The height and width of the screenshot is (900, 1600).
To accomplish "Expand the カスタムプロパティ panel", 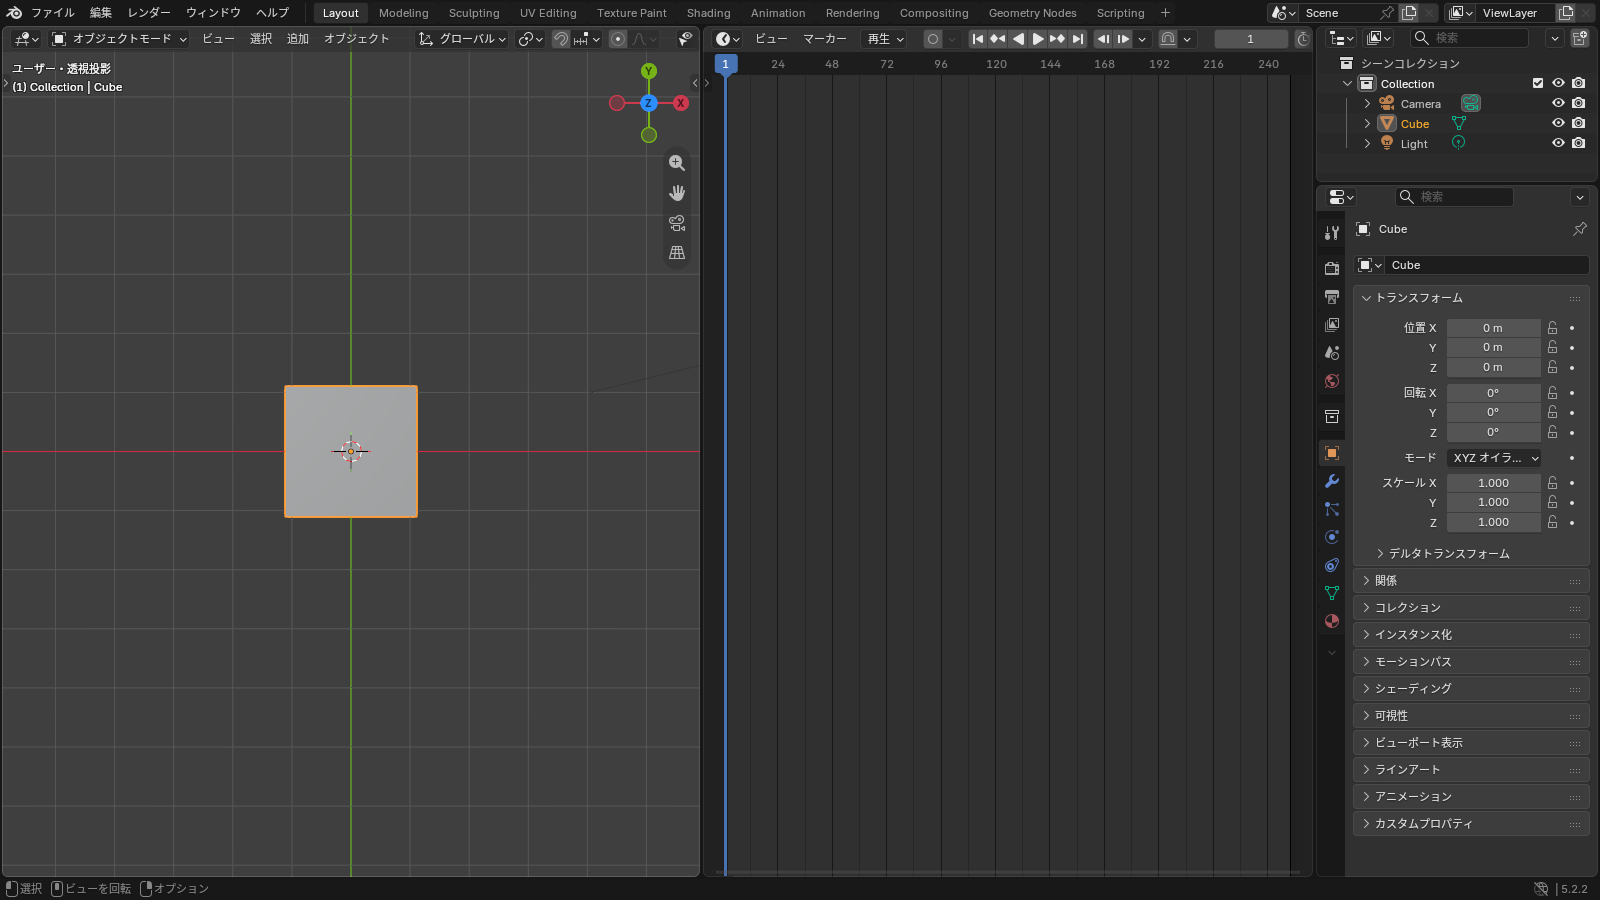I will pos(1470,824).
